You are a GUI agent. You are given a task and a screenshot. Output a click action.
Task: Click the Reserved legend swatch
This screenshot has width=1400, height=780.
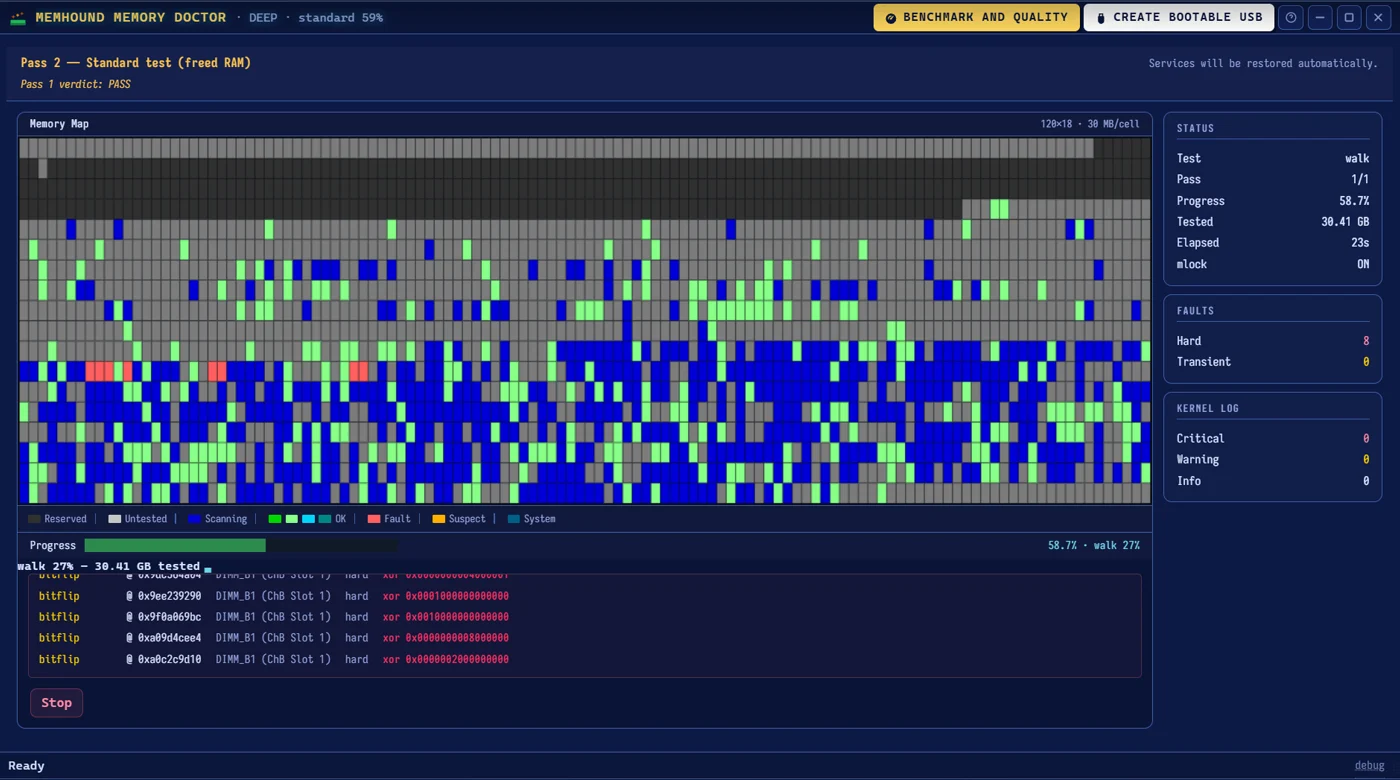35,519
